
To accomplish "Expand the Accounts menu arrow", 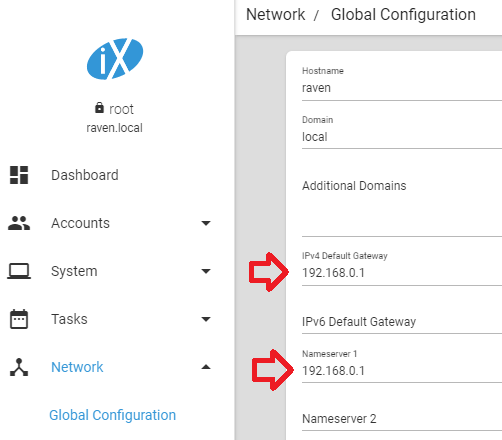I will pyautogui.click(x=206, y=223).
